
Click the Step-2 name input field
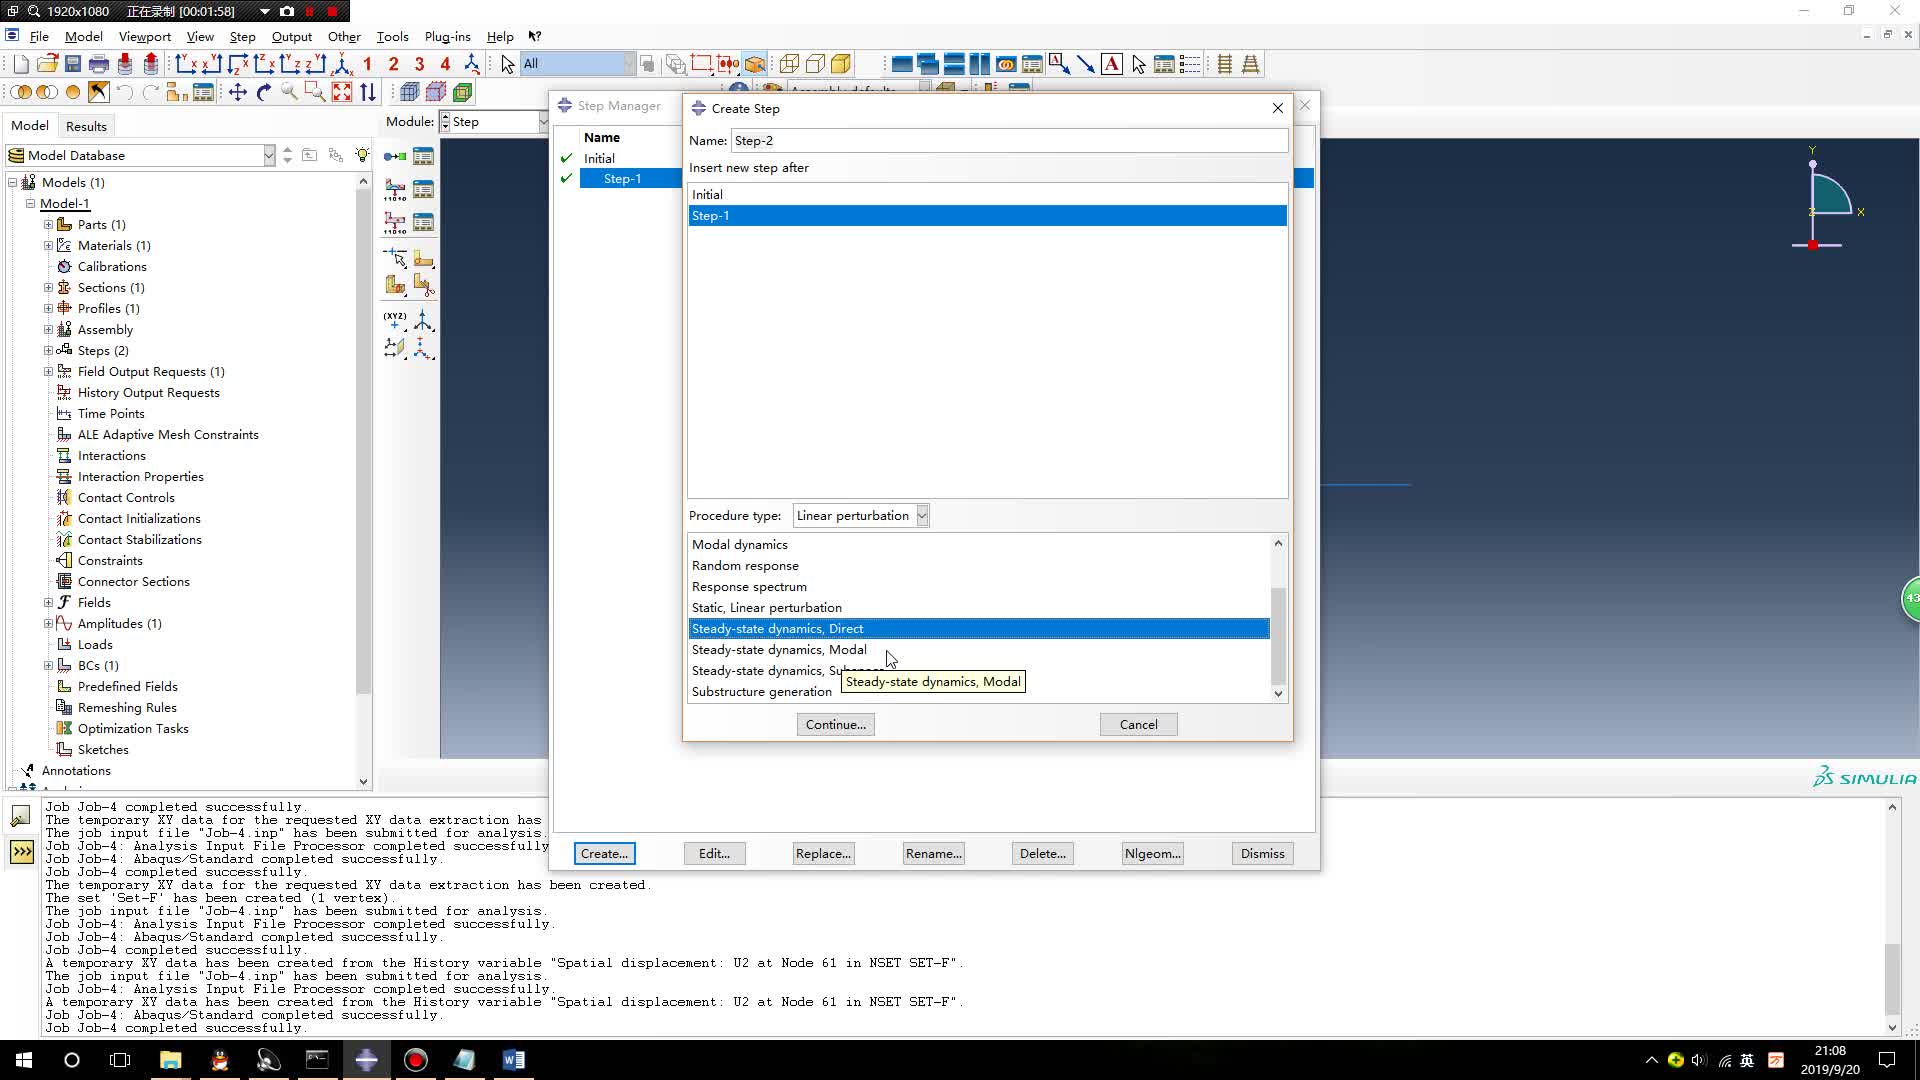[x=1008, y=141]
